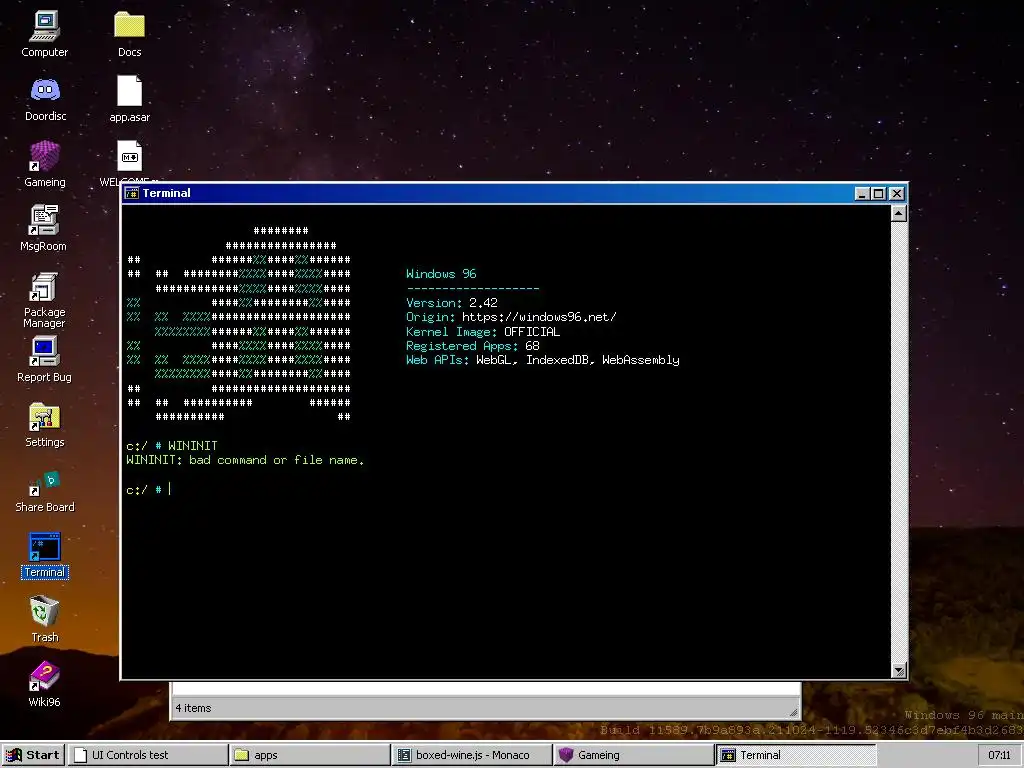The height and width of the screenshot is (768, 1024).
Task: Launch Package Manager from desktop
Action: (44, 300)
